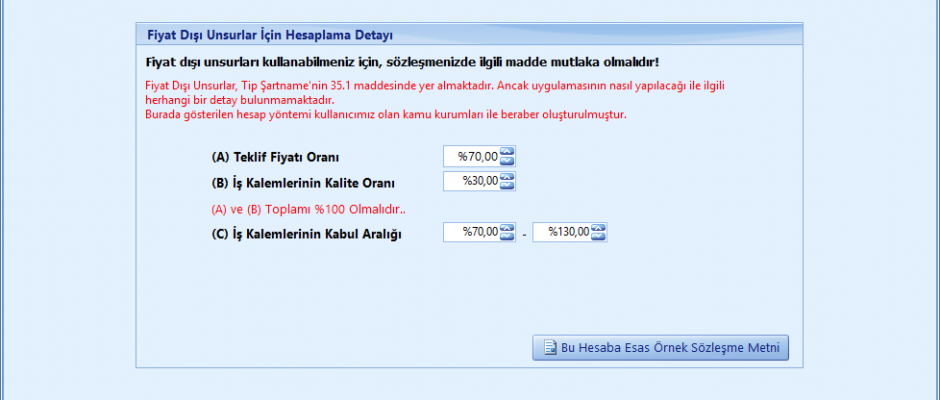Select the (A) Teklif Fiyatı Oranı label

click(x=277, y=157)
